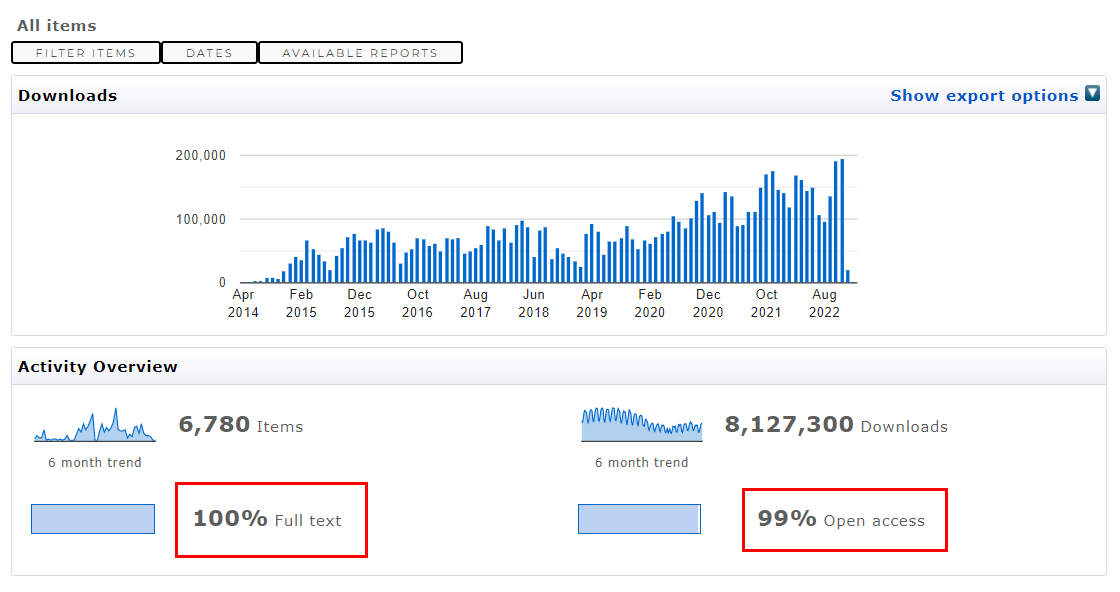The height and width of the screenshot is (592, 1120).
Task: Click the short final bar of the chart
Action: 848,277
